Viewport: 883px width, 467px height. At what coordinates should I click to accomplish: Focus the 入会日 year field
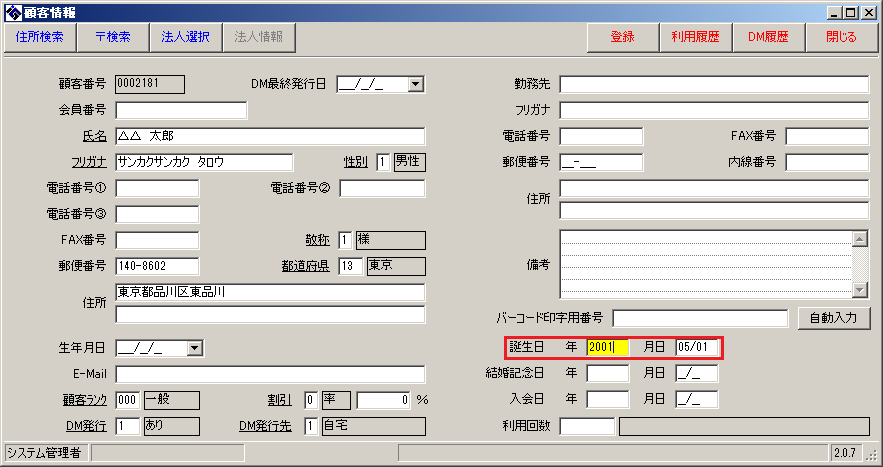608,399
